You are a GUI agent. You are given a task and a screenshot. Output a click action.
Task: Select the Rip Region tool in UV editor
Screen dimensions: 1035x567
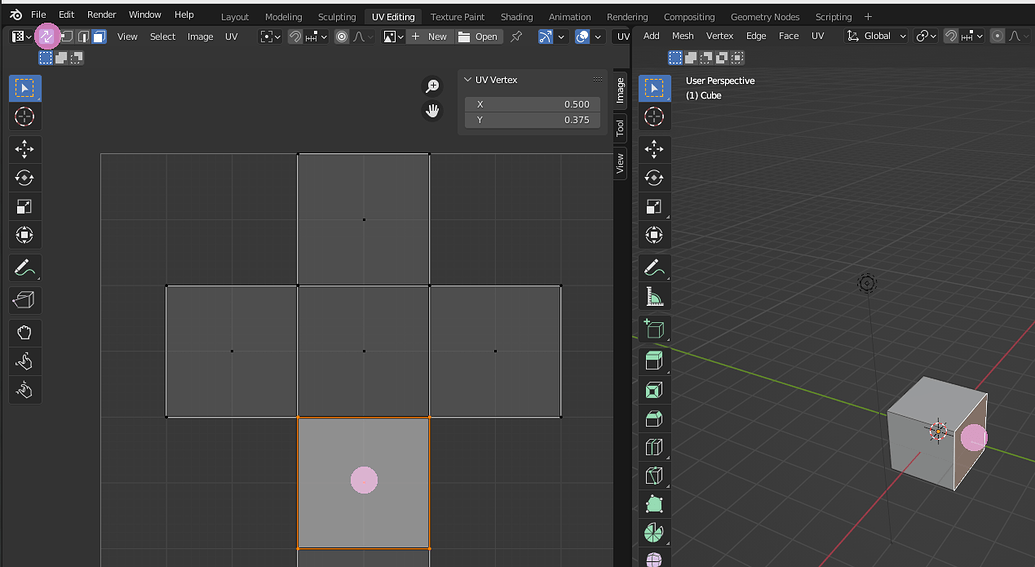[25, 300]
